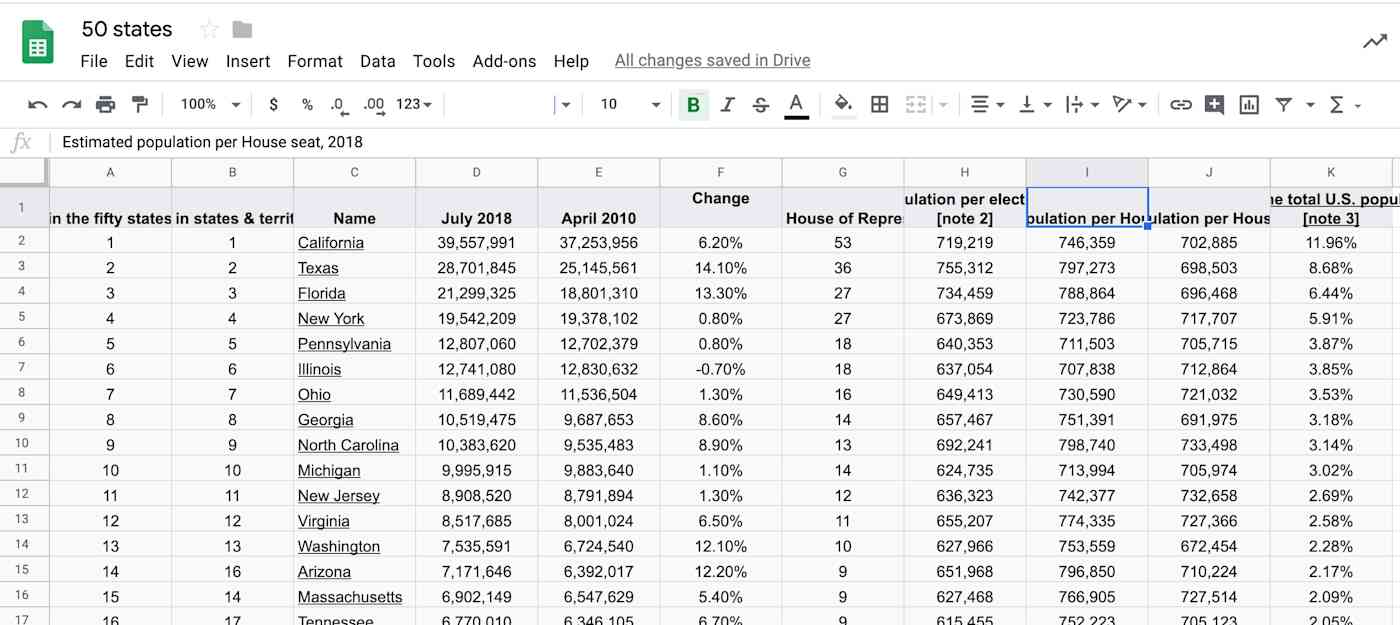The width and height of the screenshot is (1400, 625).
Task: Click the paint format tool
Action: 138,104
